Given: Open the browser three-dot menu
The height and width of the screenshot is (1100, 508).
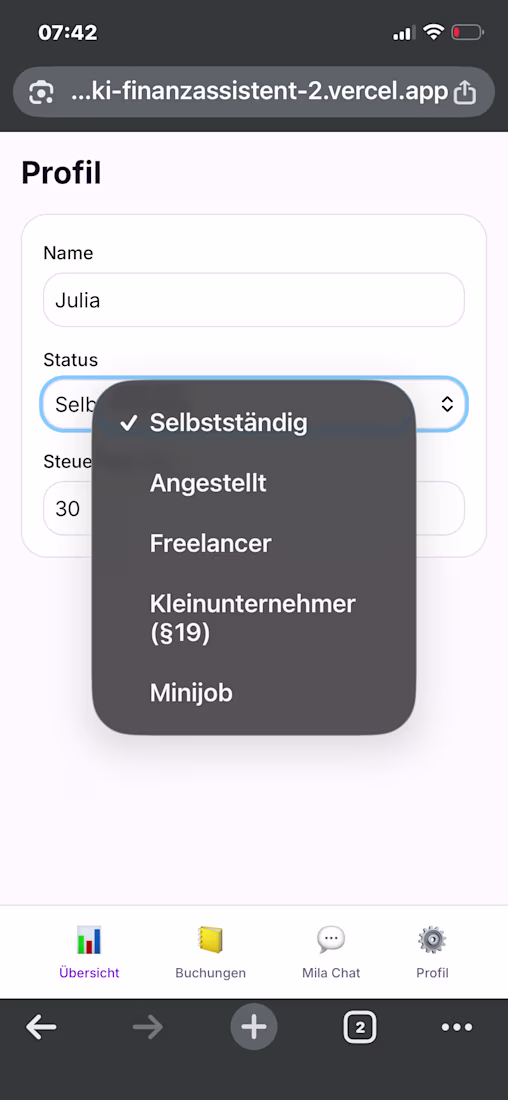Looking at the screenshot, I should (457, 1028).
